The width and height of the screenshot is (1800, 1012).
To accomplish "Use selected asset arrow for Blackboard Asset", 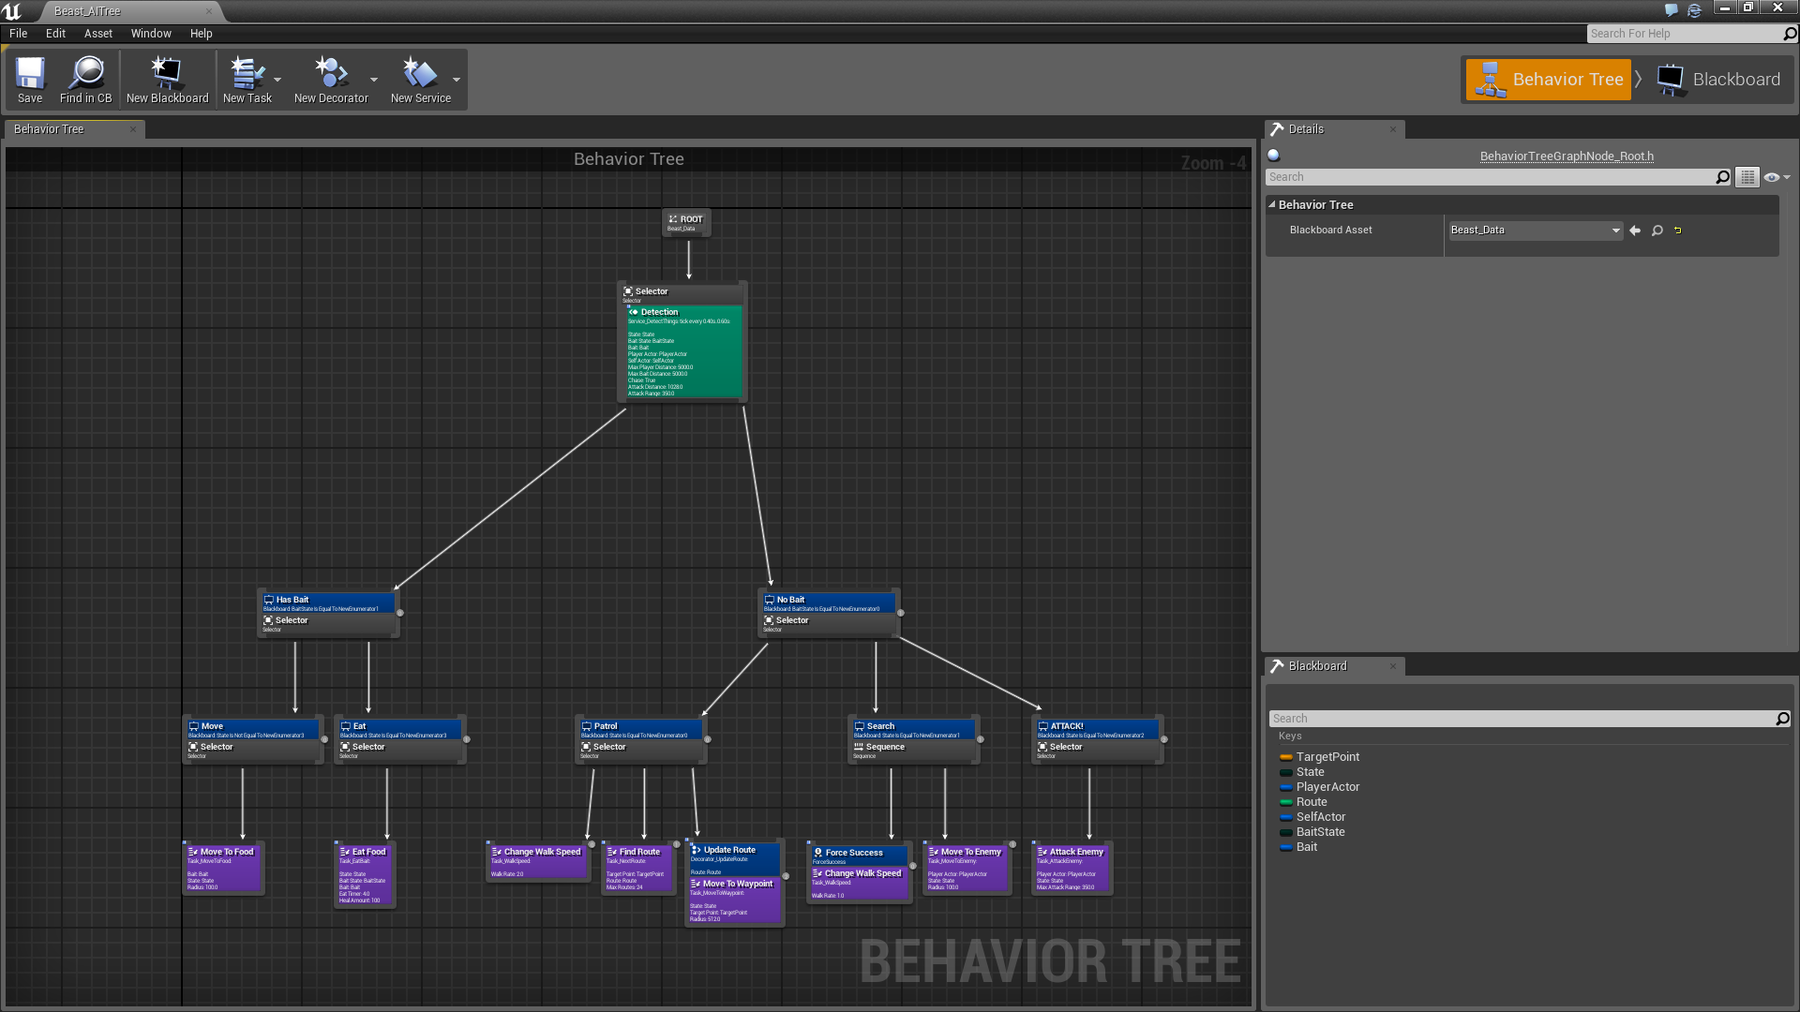I will [1635, 230].
